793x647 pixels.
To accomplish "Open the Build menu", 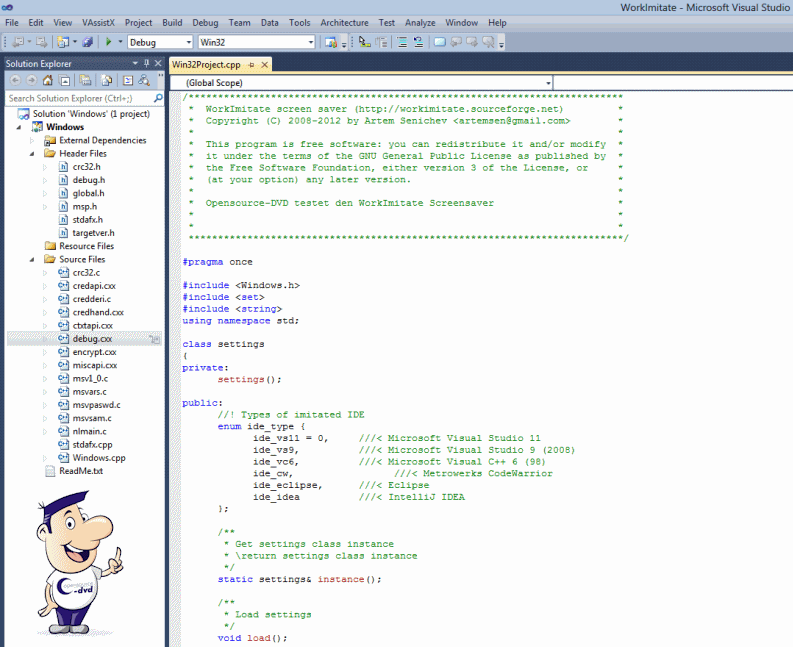I will tap(171, 22).
